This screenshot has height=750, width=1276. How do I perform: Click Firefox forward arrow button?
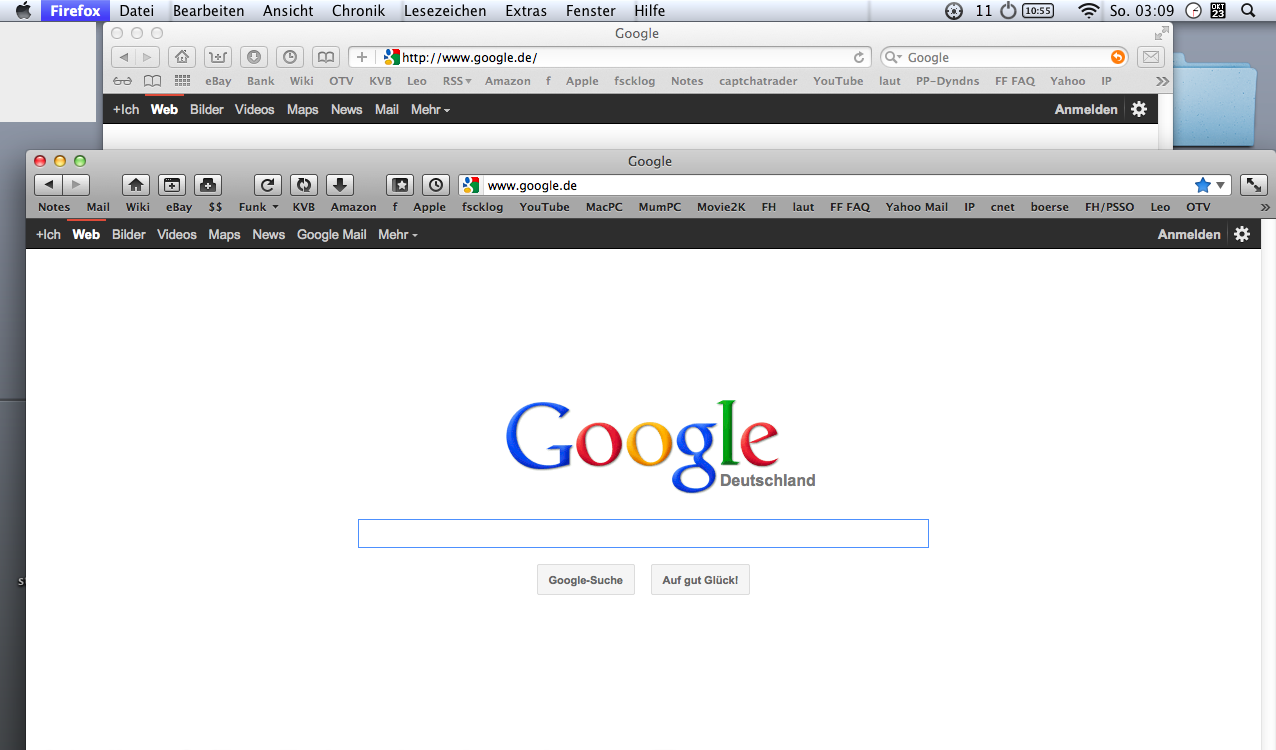click(x=76, y=185)
